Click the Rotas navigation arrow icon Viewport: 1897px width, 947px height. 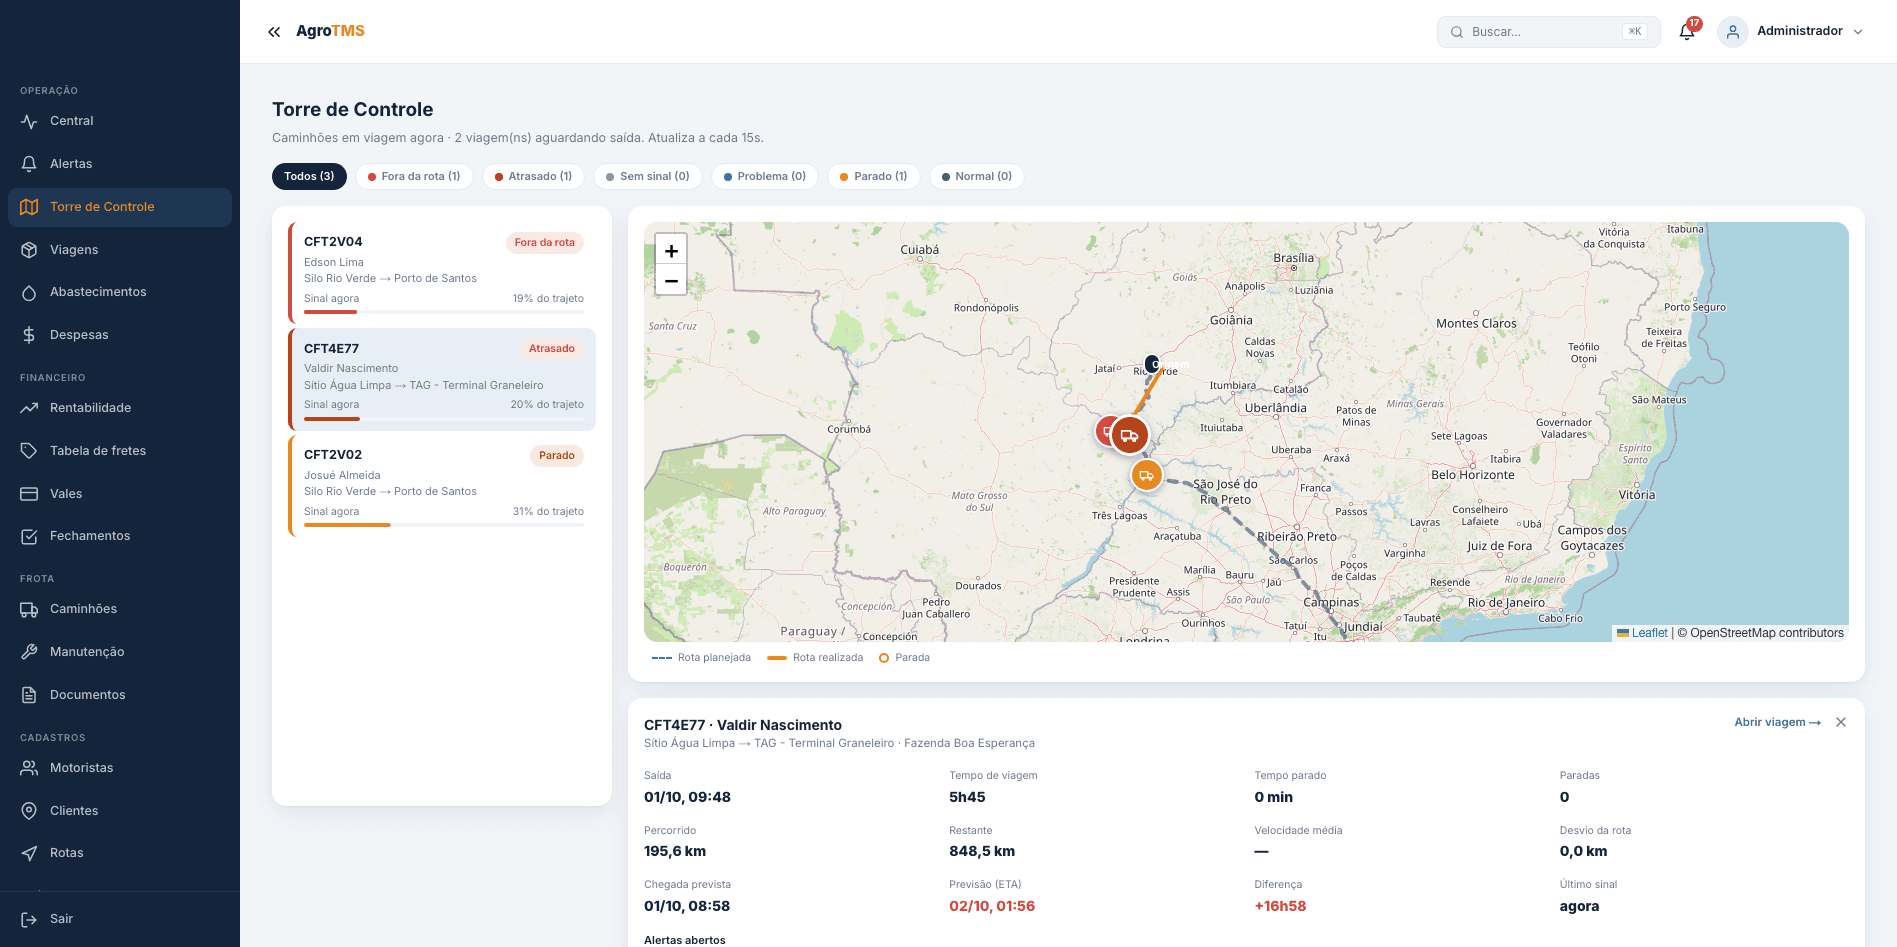pos(29,853)
